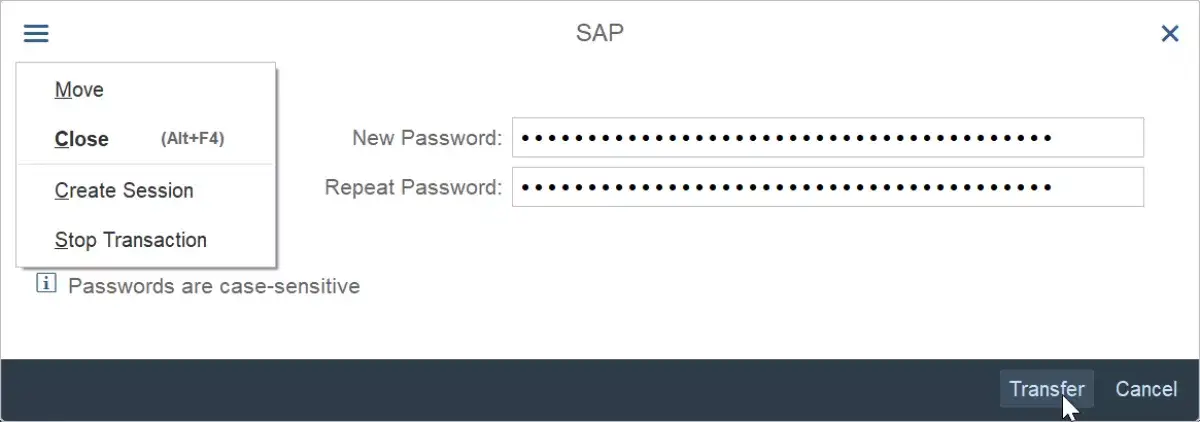This screenshot has height=422, width=1200.
Task: Open the hamburger menu icon
Action: 36,34
